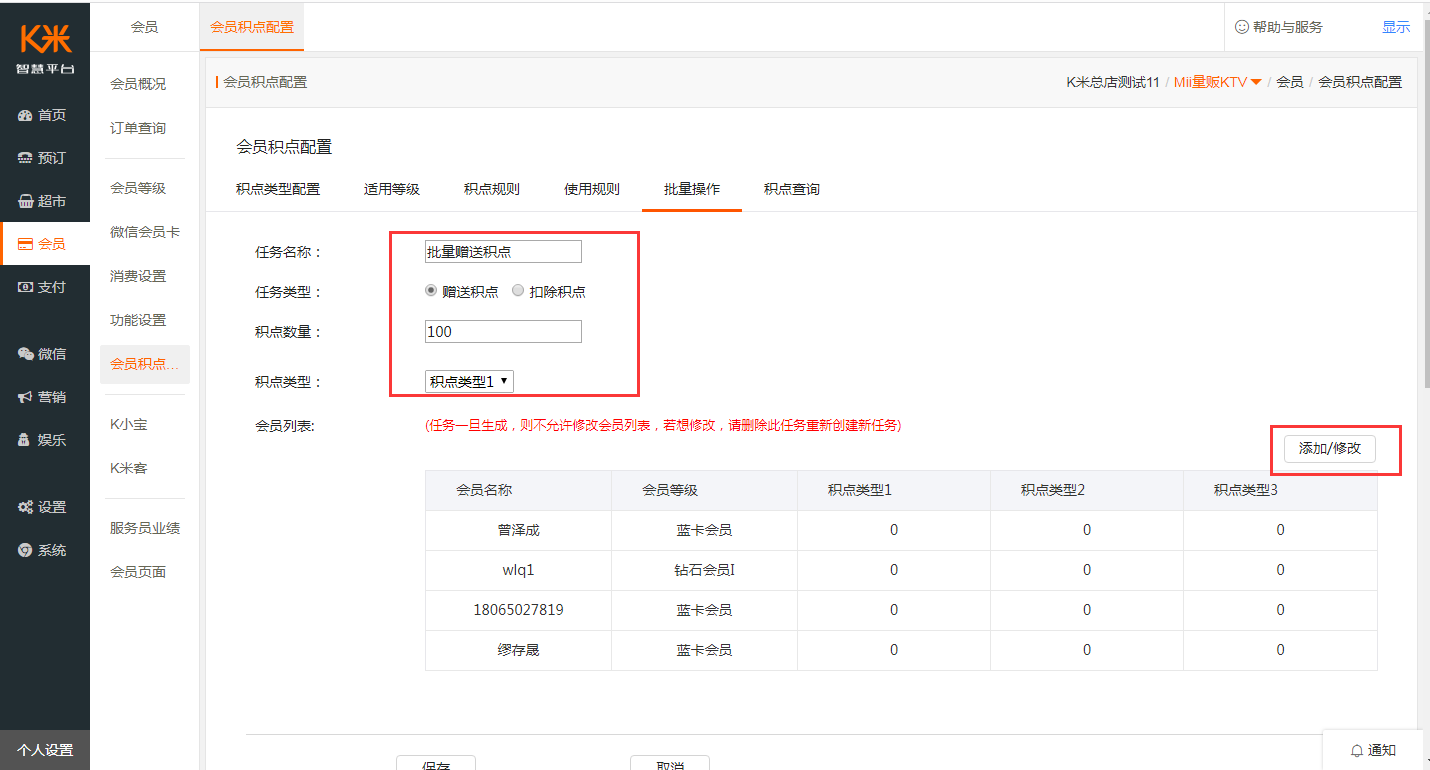Select 会员 in the dark sidebar

(x=45, y=244)
